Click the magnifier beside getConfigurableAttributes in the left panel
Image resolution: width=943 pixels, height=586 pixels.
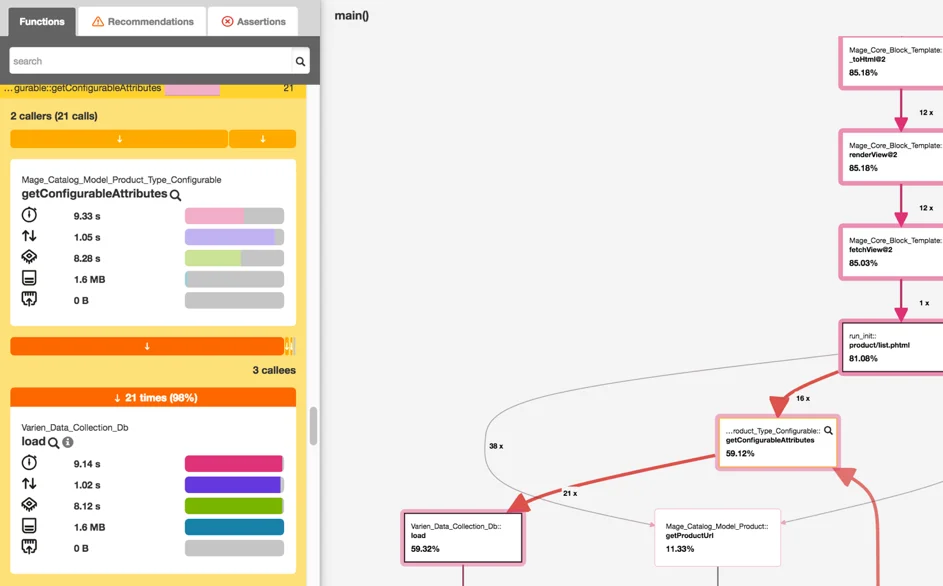coord(176,195)
